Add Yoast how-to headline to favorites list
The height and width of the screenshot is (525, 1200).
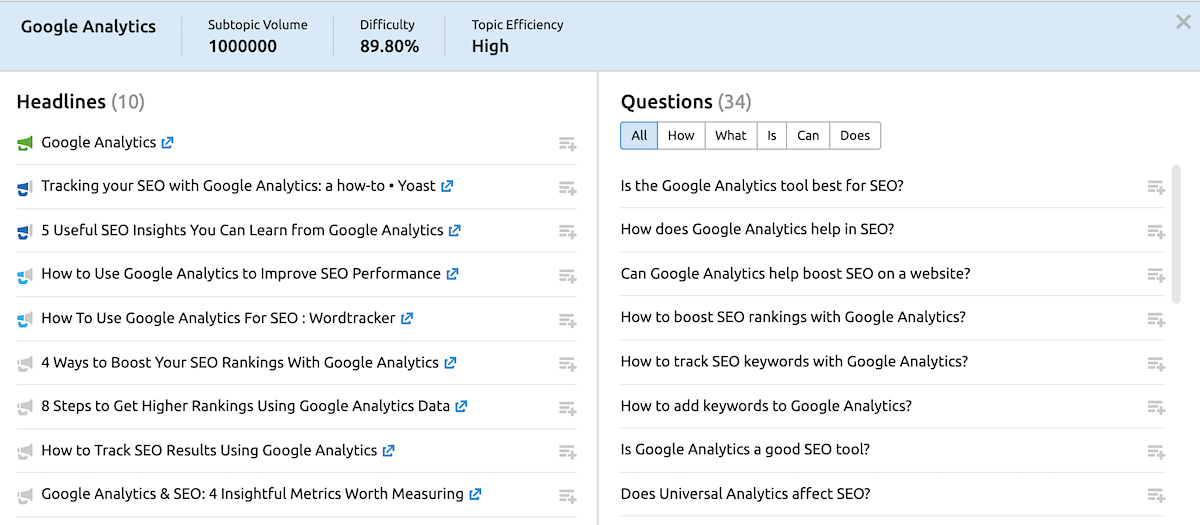pos(567,188)
